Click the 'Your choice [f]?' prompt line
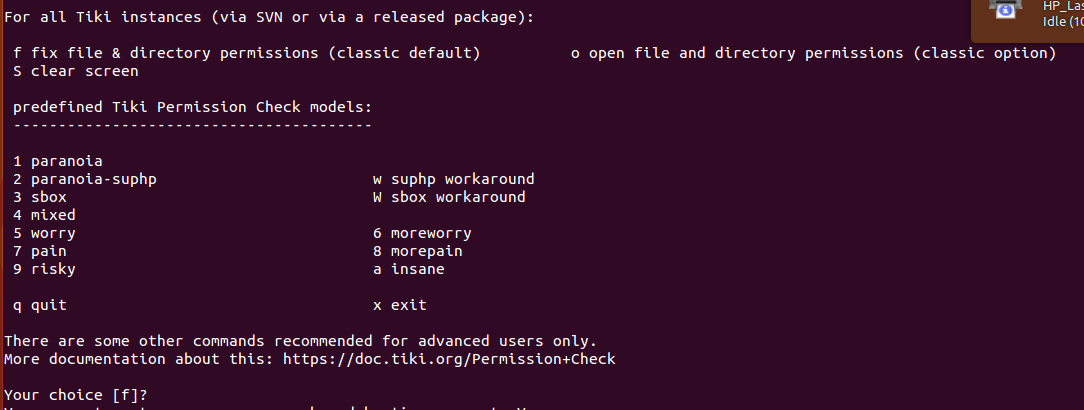1084x410 pixels. (76, 395)
